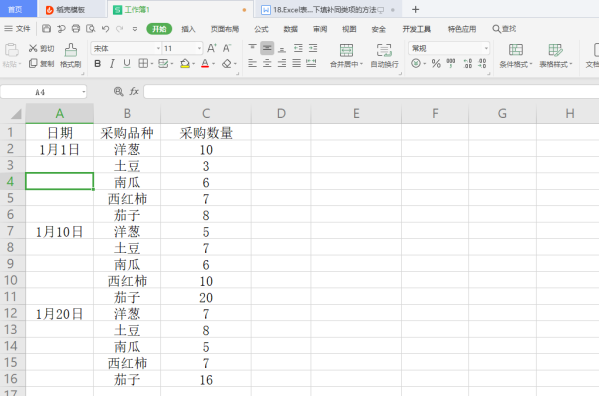Viewport: 599px width, 396px height.
Task: Increase indent in cell
Action: [x=313, y=48]
